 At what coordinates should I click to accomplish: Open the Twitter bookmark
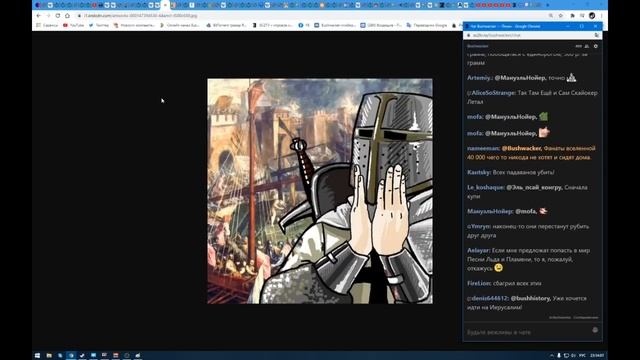tap(99, 25)
